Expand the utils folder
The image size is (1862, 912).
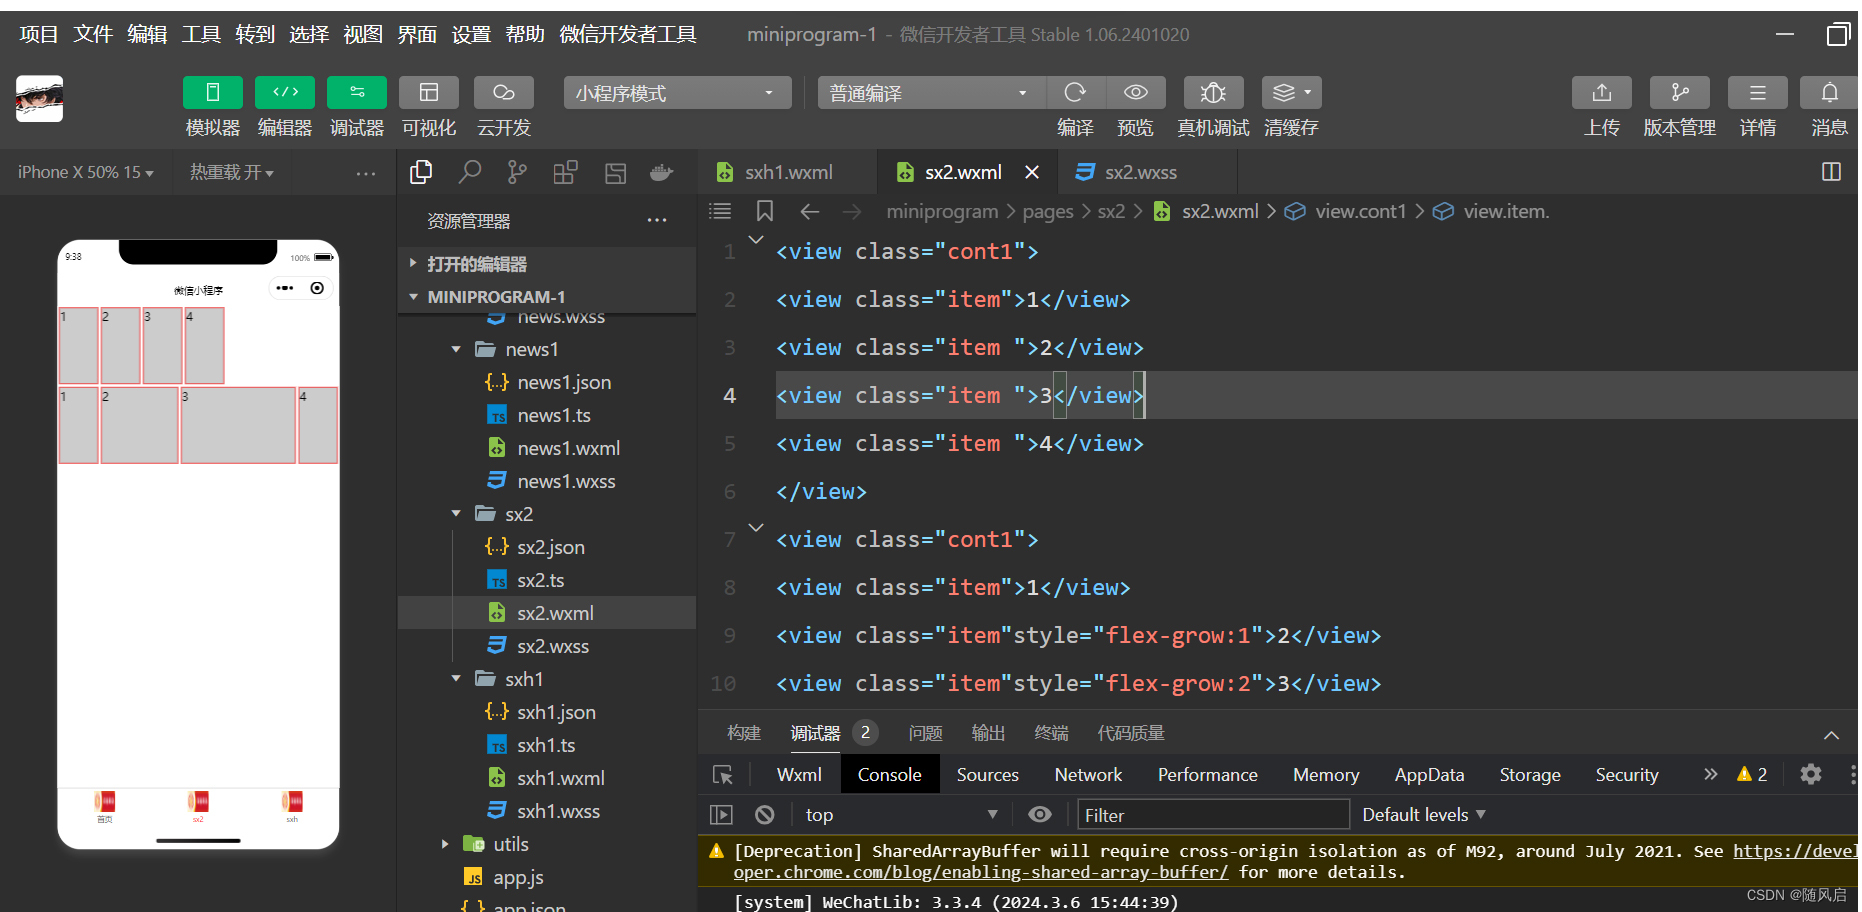coord(445,844)
